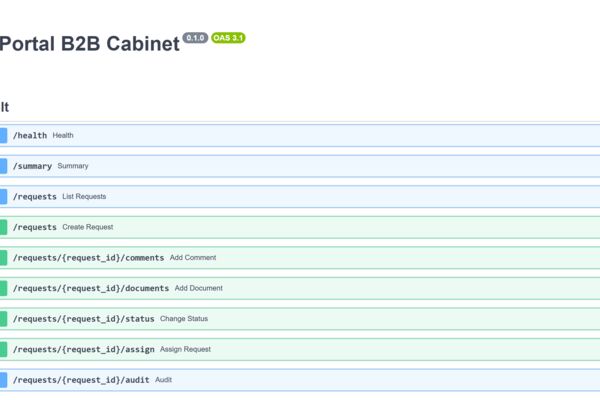Click the method badge on /health row
The width and height of the screenshot is (600, 400).
point(3,136)
